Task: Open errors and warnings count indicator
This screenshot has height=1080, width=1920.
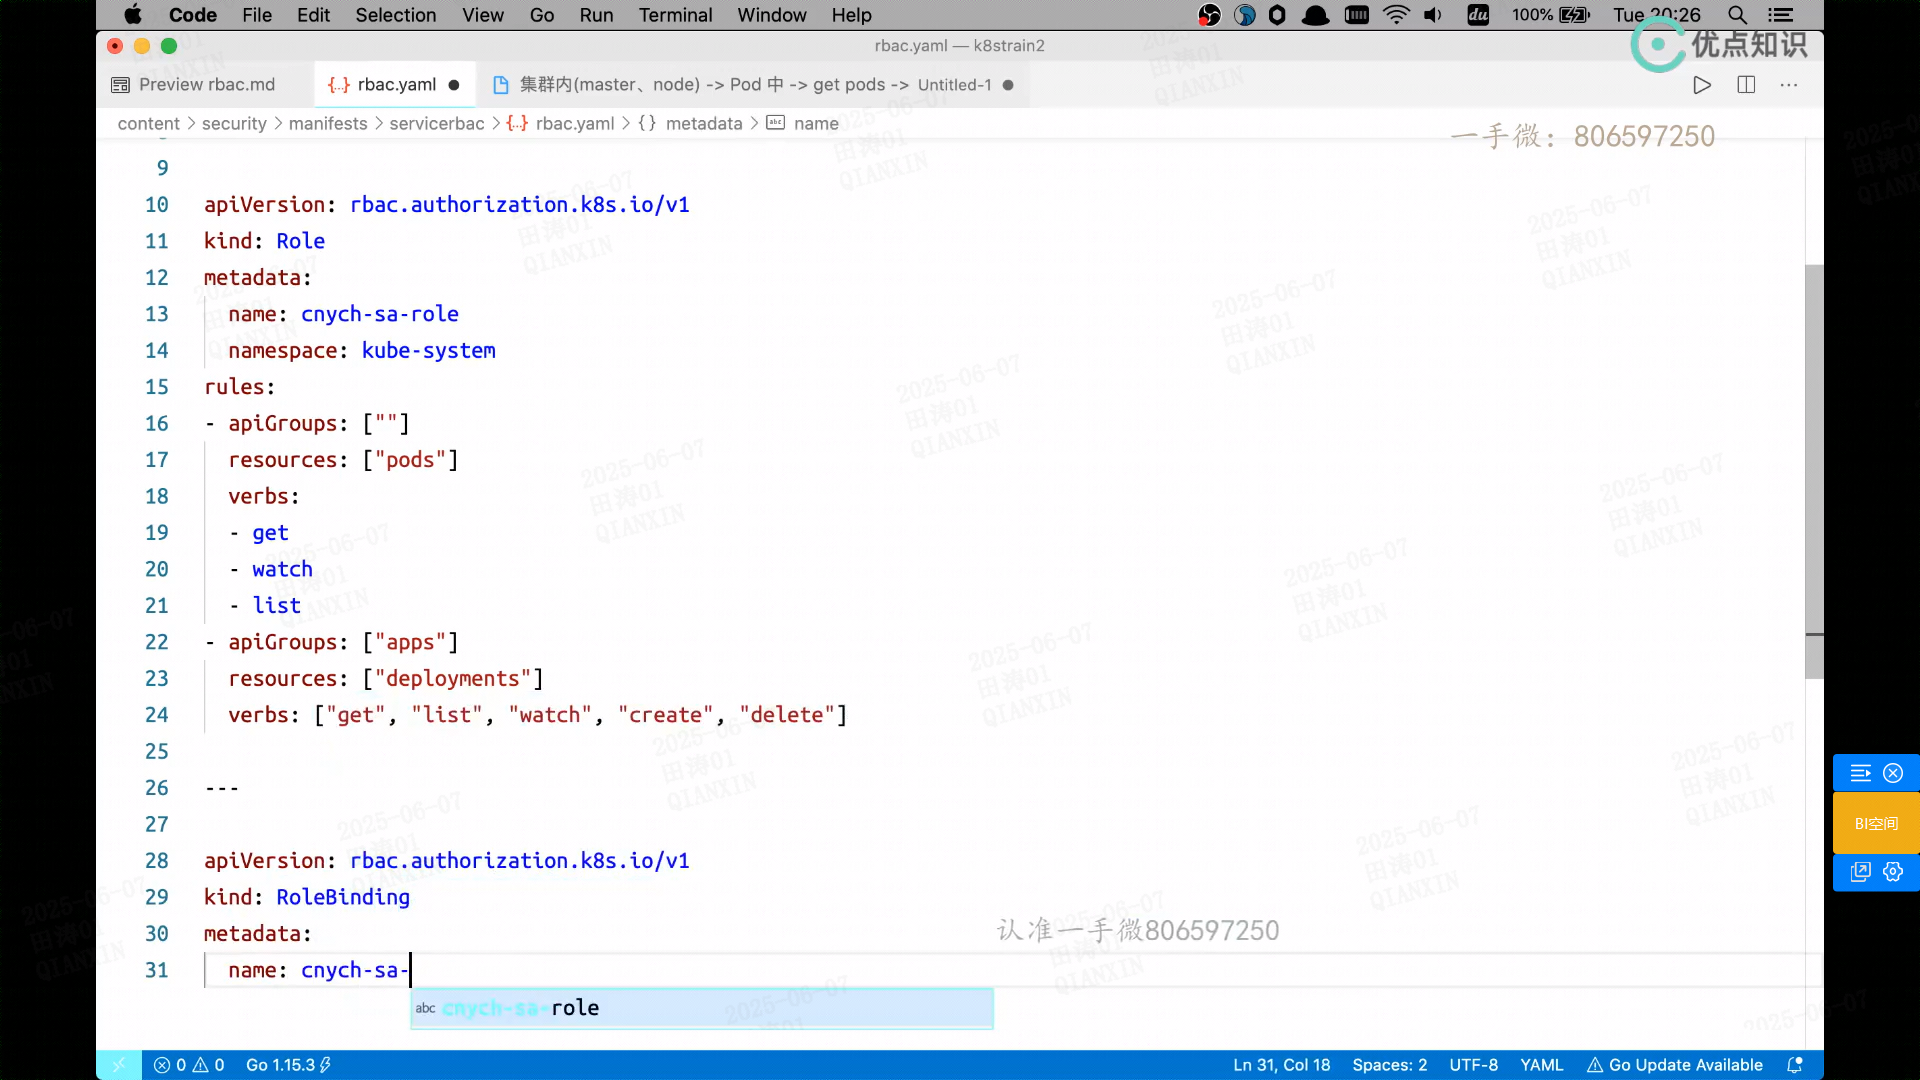Action: click(189, 1065)
